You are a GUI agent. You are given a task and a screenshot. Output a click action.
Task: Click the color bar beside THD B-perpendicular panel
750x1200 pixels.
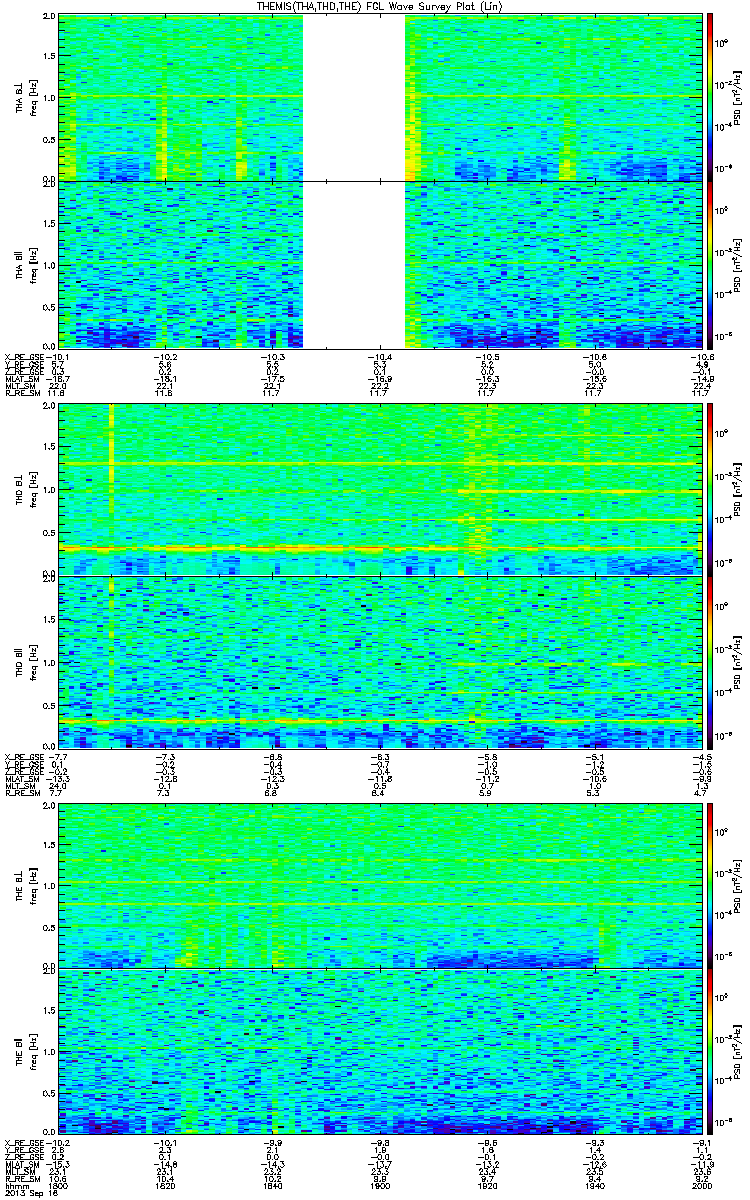tap(710, 489)
